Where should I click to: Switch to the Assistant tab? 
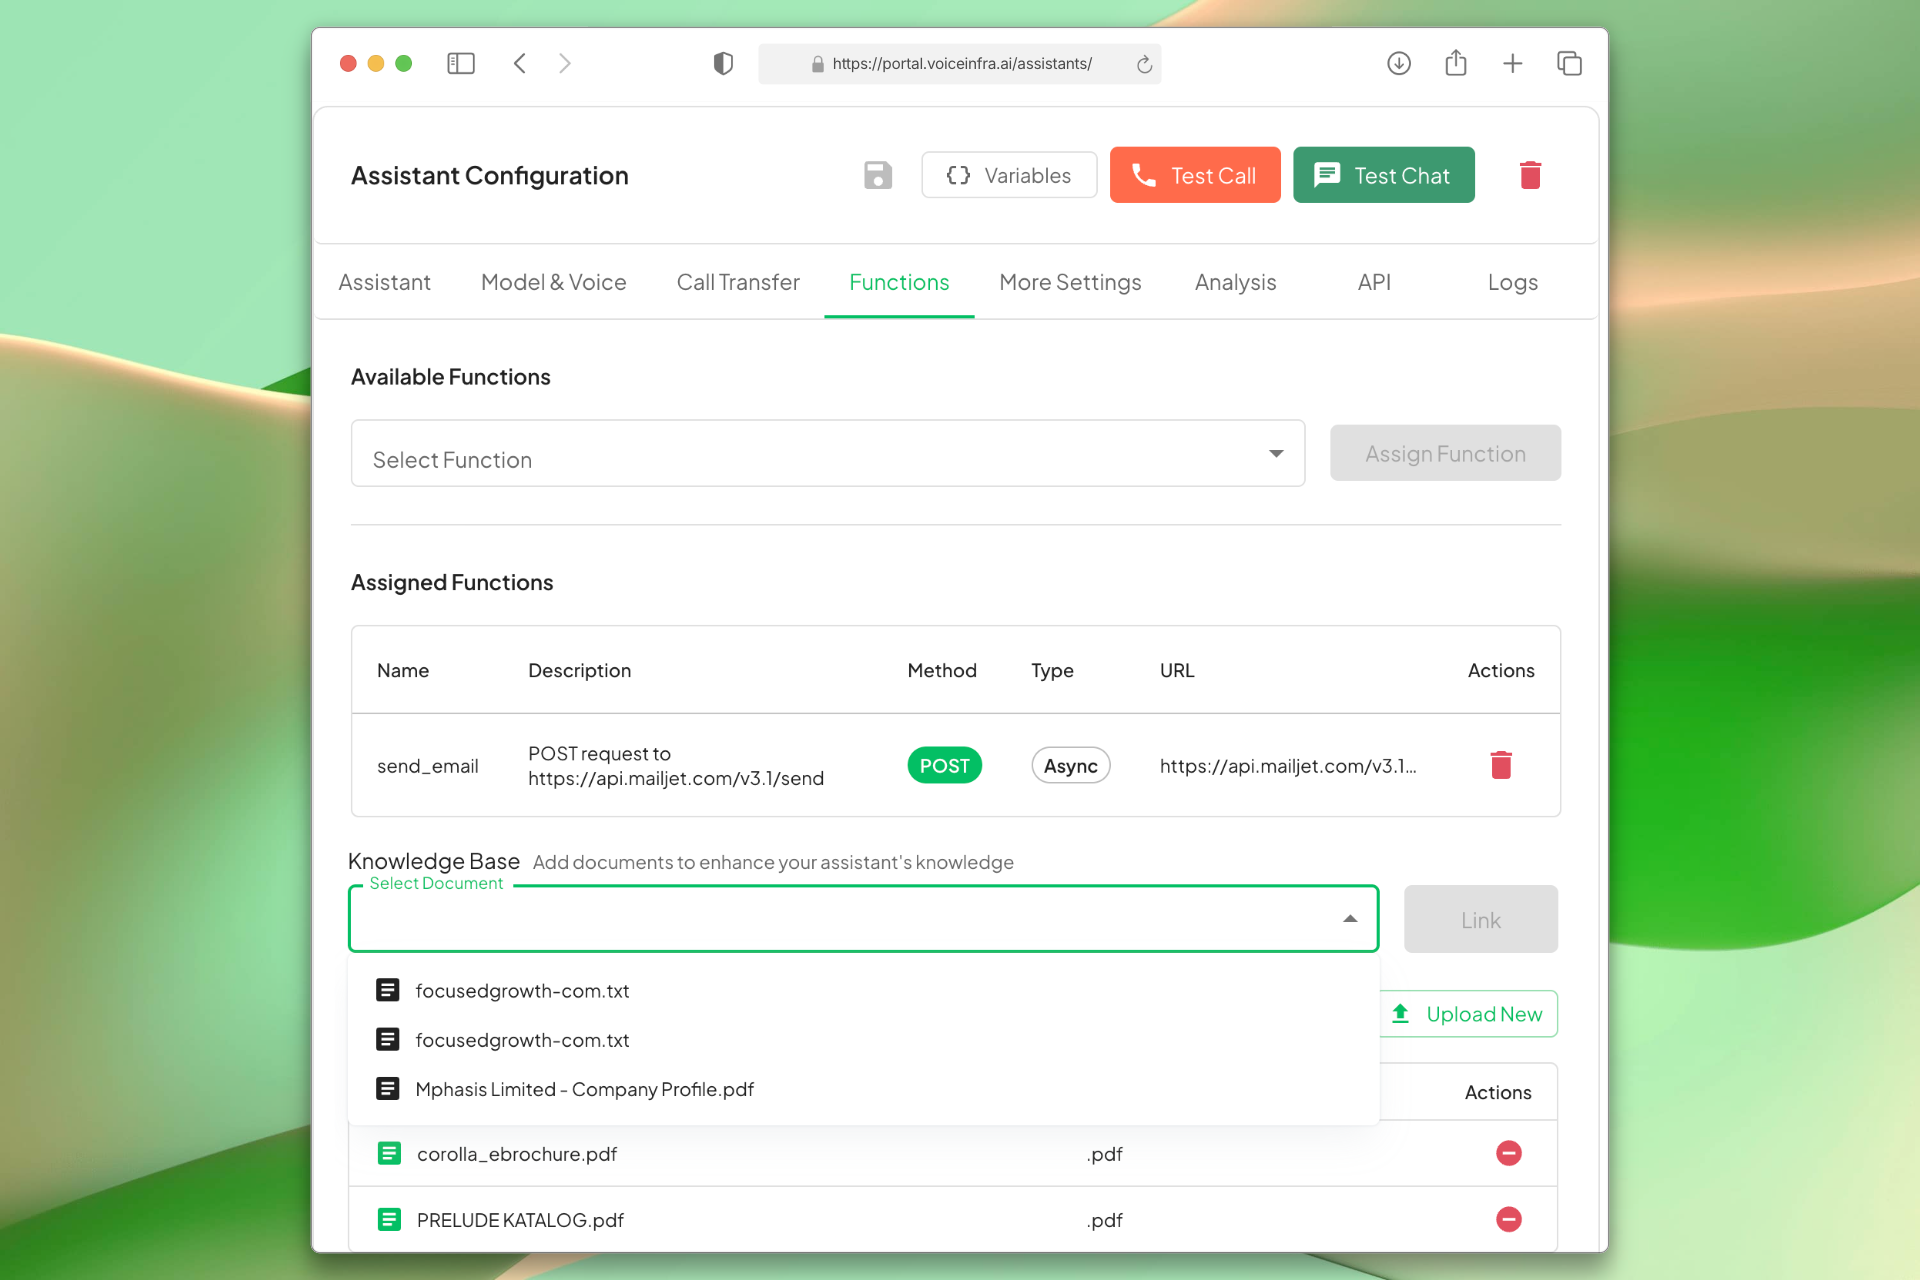[x=384, y=282]
